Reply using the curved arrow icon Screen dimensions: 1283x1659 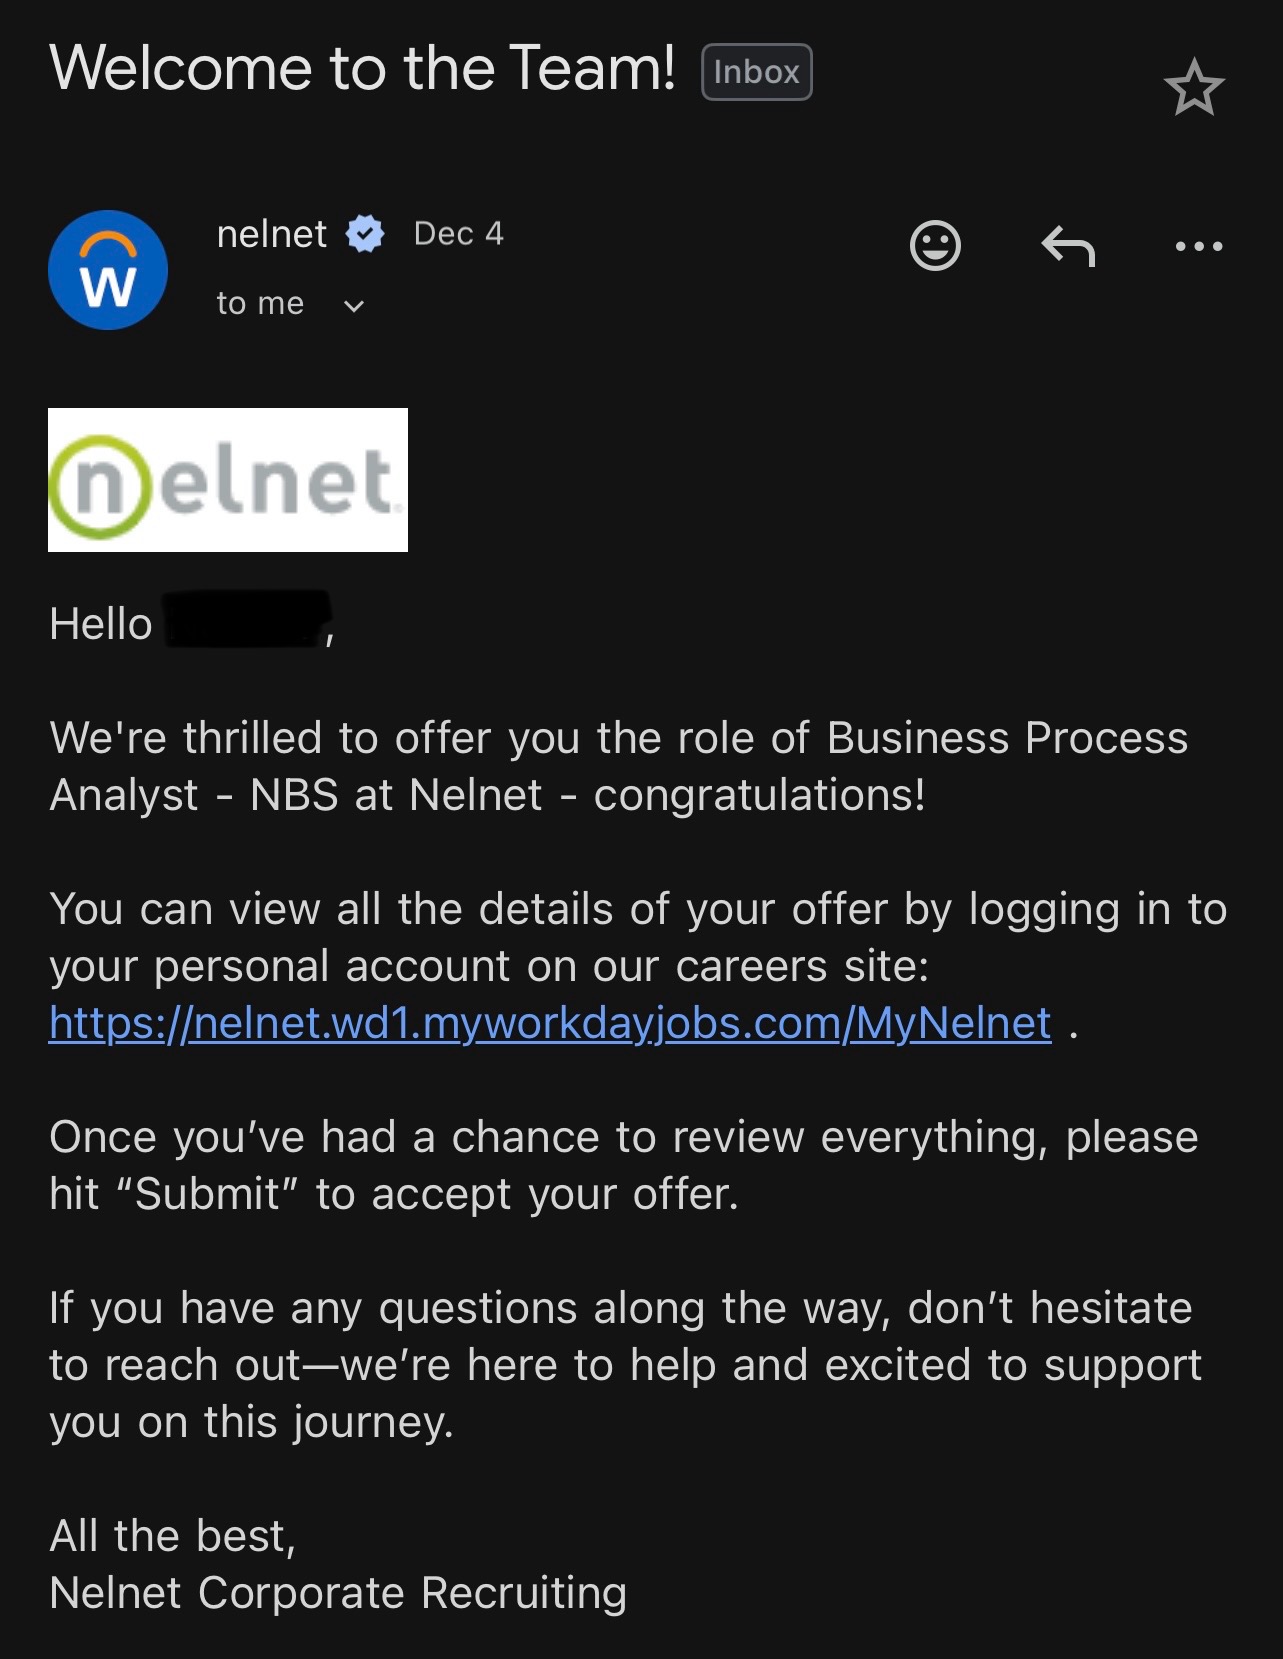pos(1068,246)
